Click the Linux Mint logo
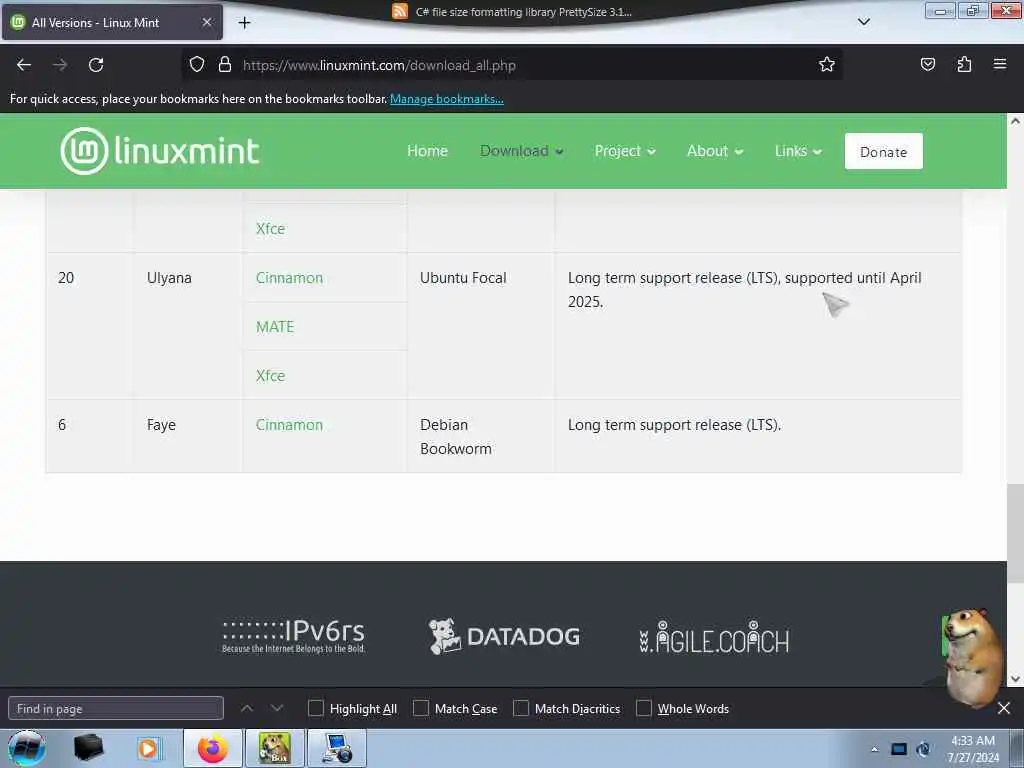The width and height of the screenshot is (1024, 768). click(x=160, y=151)
